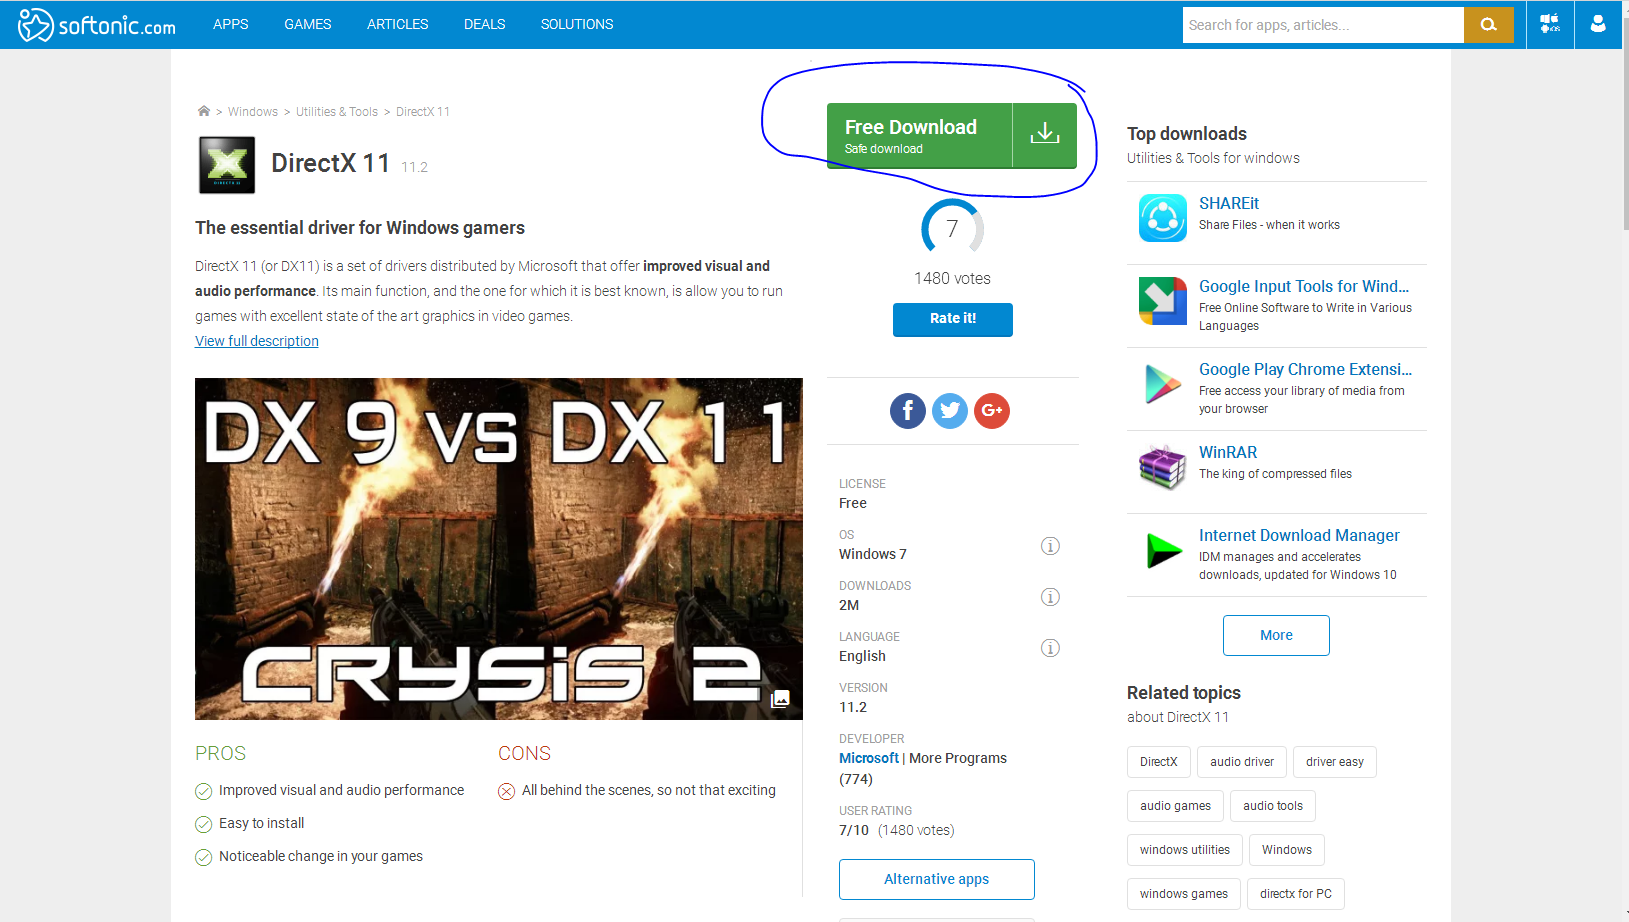Select the Windows topic tag

point(1287,850)
